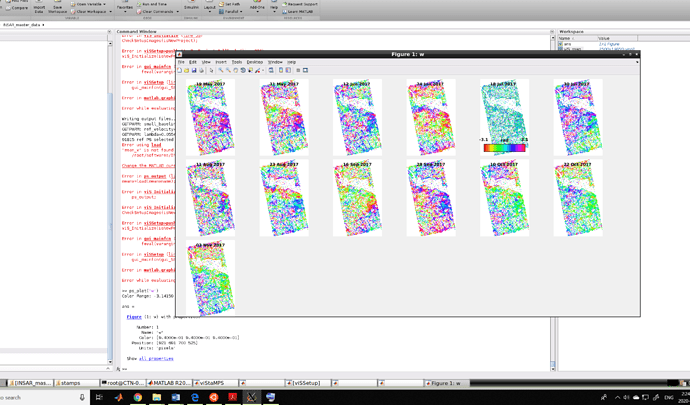This screenshot has width=690, height=405.
Task: Click Show Plot Tools icon in Figure 1
Action: tap(305, 70)
